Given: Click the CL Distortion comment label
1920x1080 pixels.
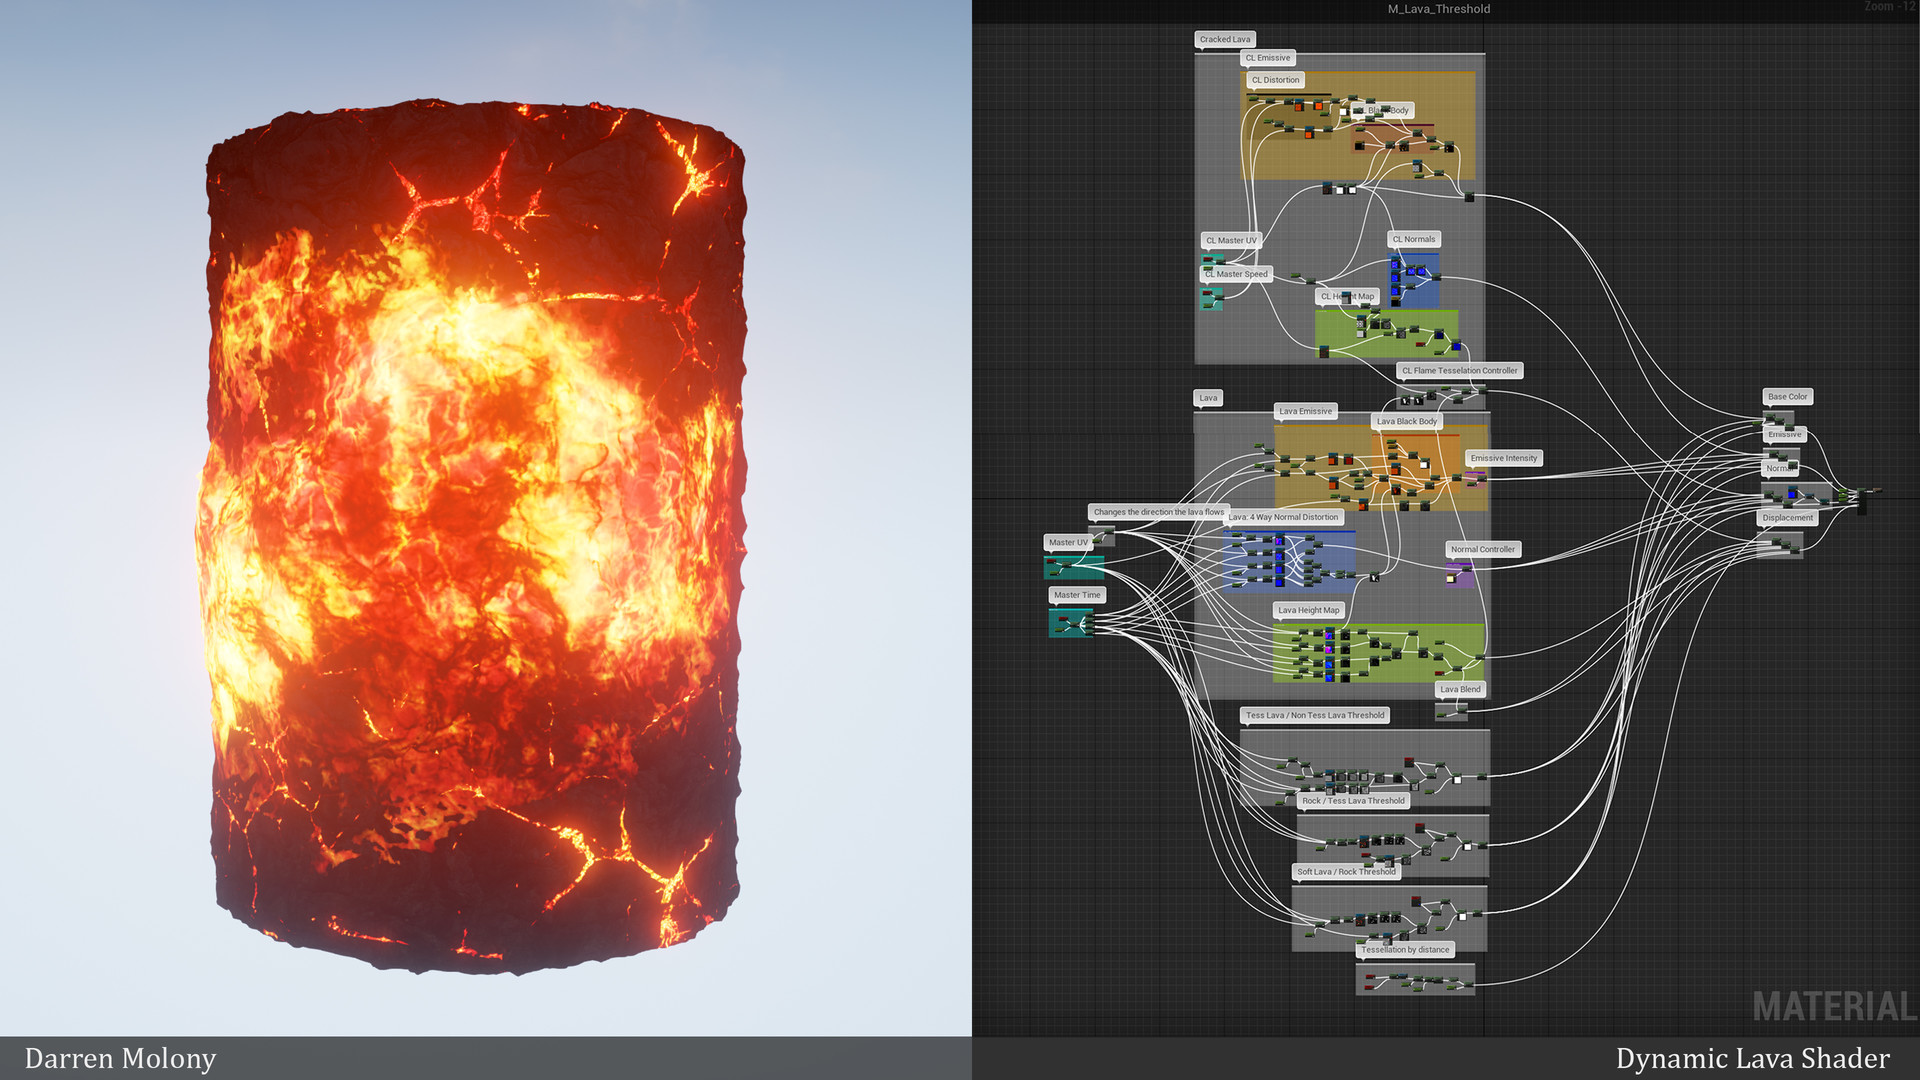Looking at the screenshot, I should point(1275,80).
